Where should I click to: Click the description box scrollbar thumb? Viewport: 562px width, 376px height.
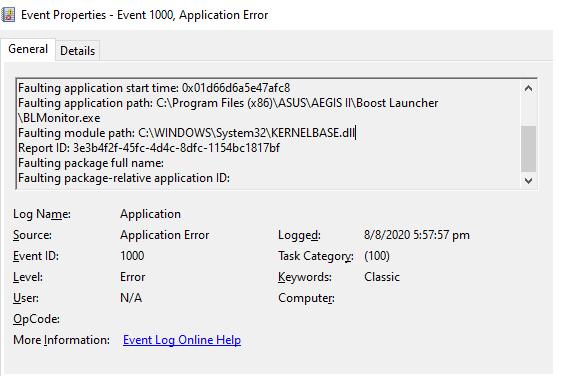[528, 149]
